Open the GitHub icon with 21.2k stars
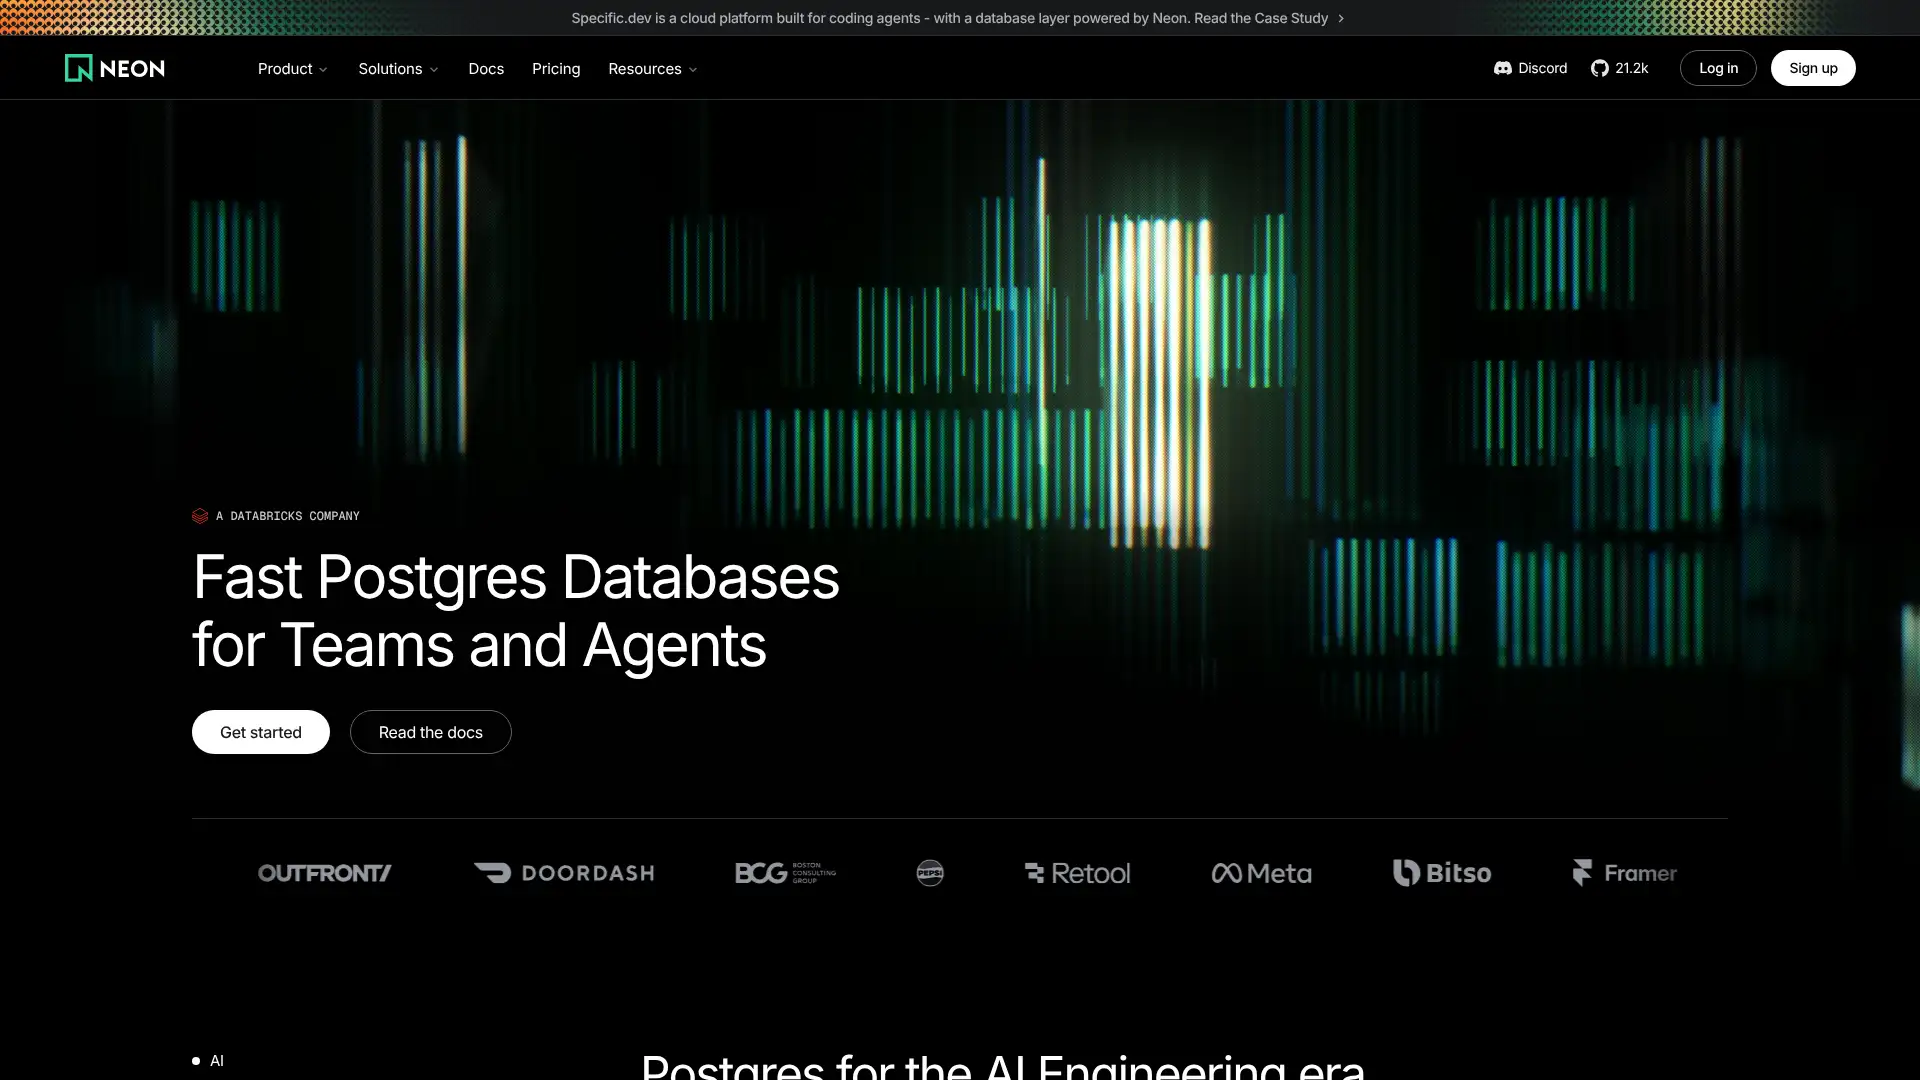 [x=1600, y=68]
